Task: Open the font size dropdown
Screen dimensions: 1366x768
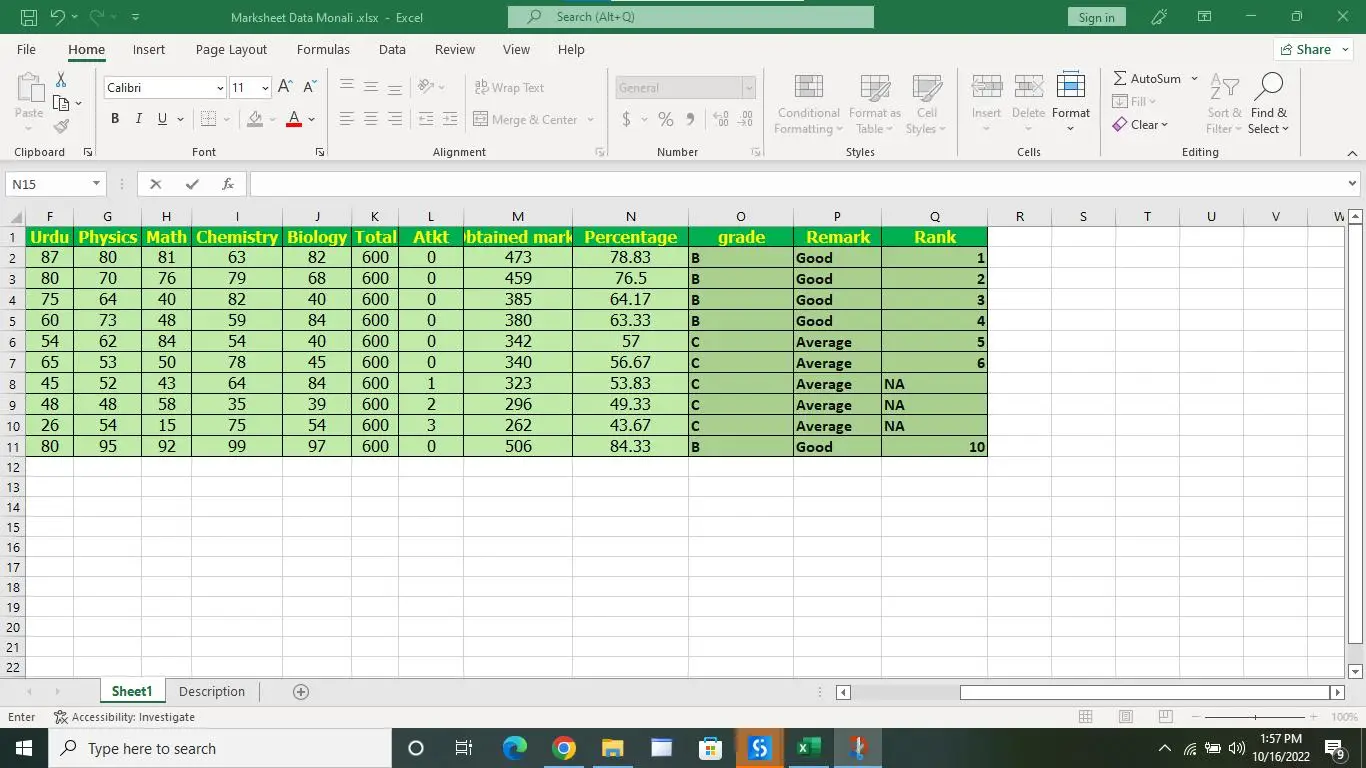Action: pos(264,88)
